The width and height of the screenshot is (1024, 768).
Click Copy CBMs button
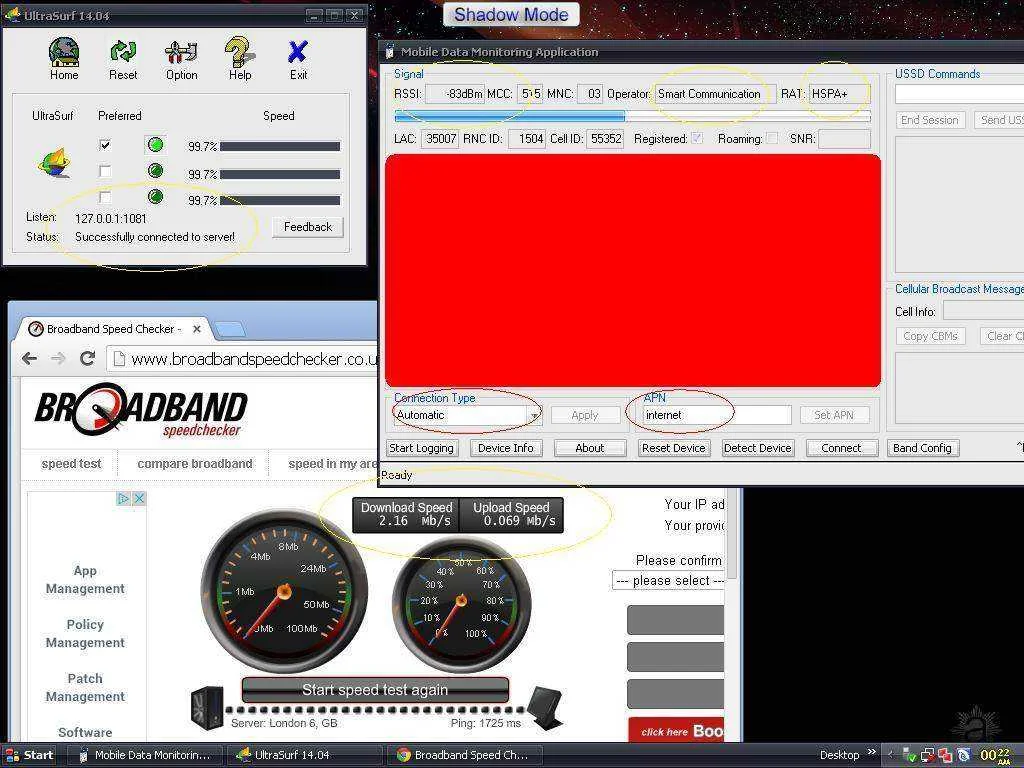[930, 336]
